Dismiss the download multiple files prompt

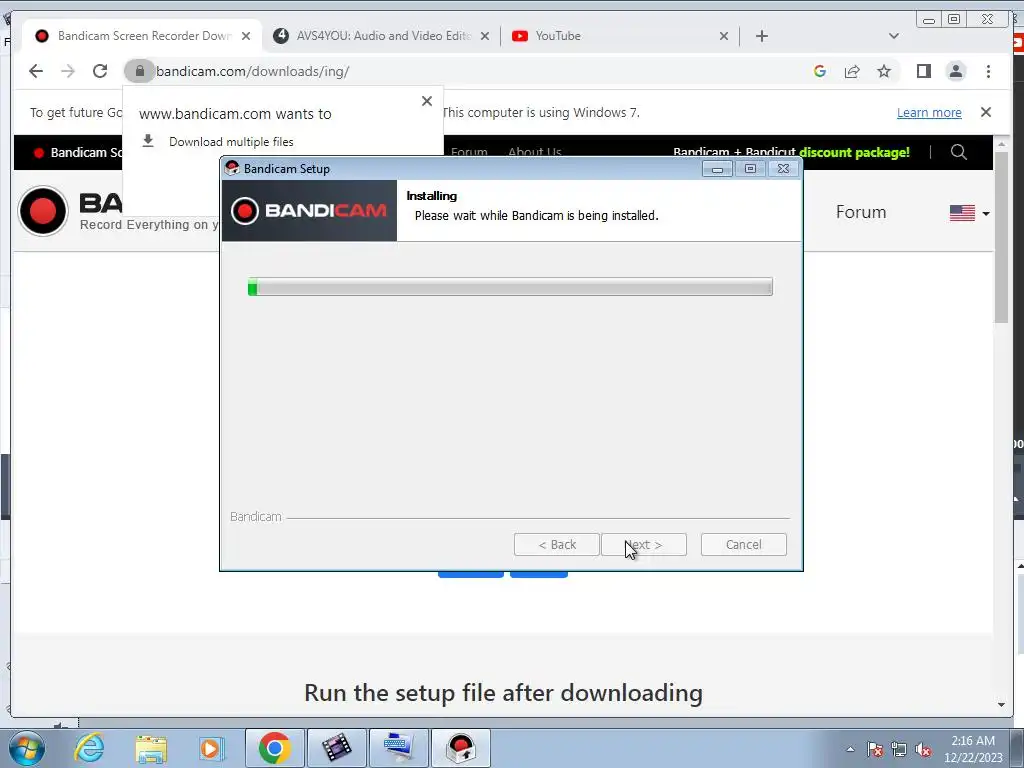click(x=426, y=101)
